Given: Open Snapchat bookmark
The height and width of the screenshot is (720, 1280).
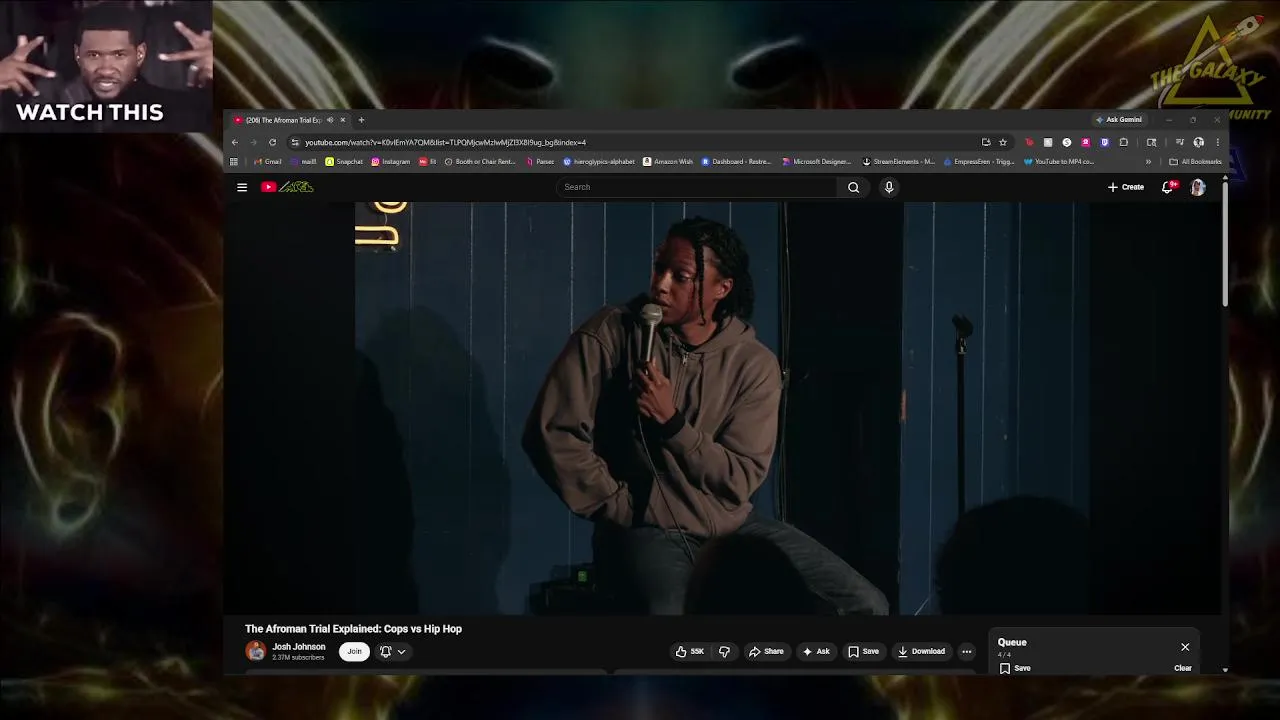Looking at the screenshot, I should coord(344,162).
